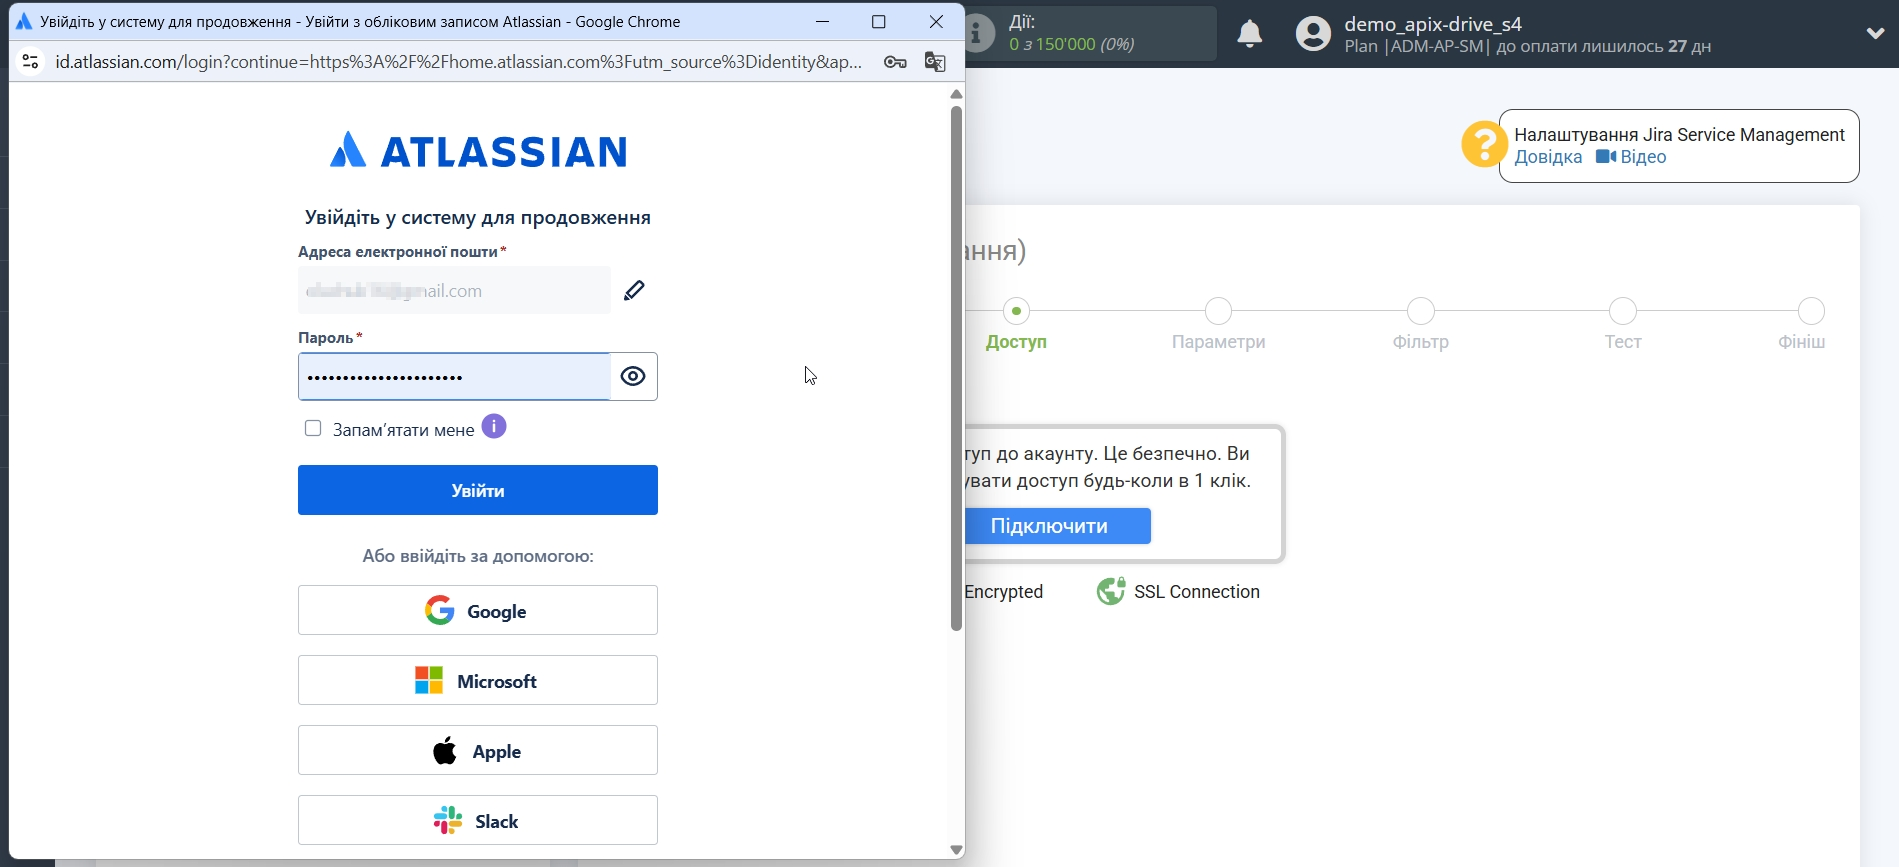The image size is (1899, 867).
Task: Open the 'Довідка' help link
Action: tap(1548, 157)
